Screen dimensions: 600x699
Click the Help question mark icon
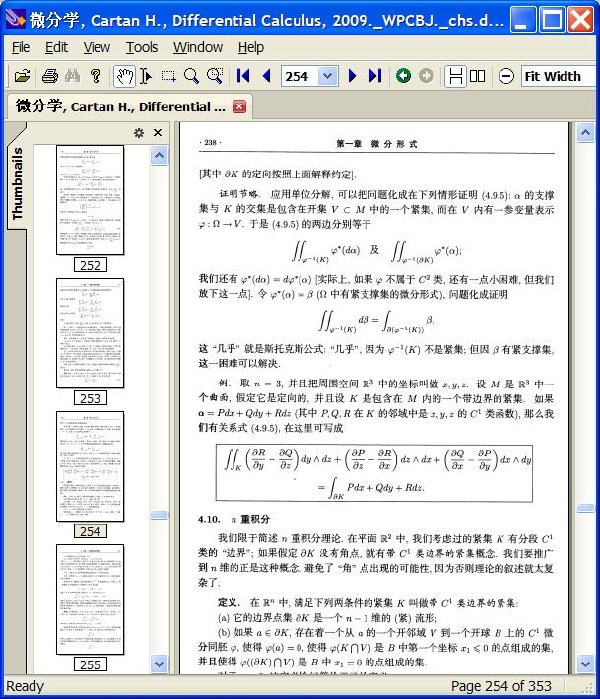coord(95,76)
